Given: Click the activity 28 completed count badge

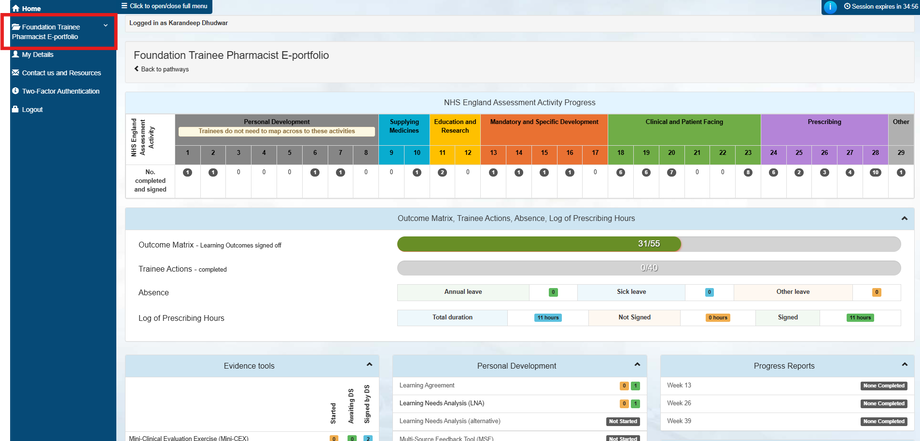Looking at the screenshot, I should coord(875,173).
